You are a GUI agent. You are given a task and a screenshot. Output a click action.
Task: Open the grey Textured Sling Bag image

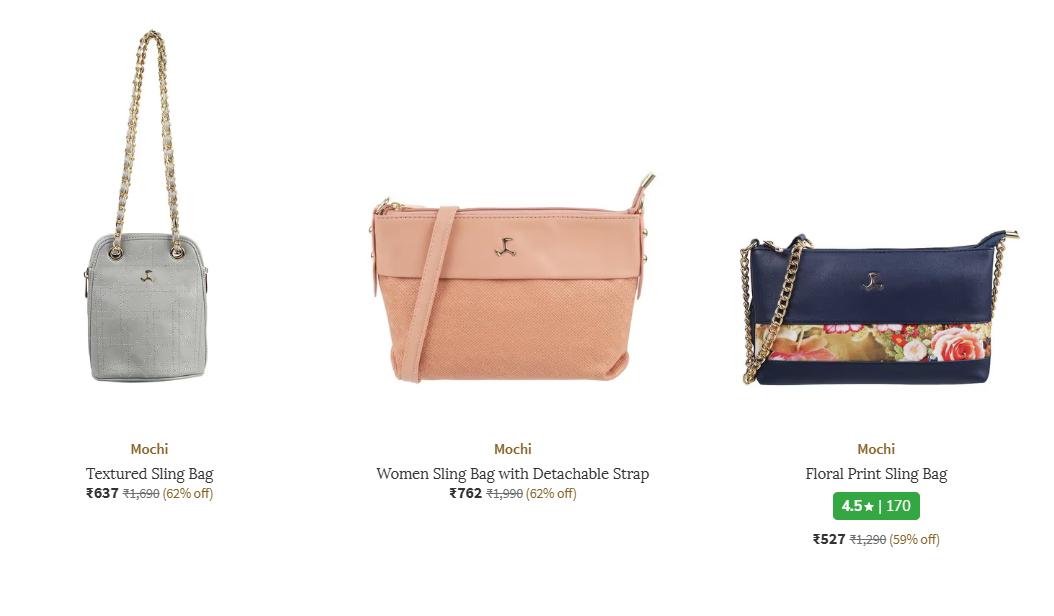click(x=148, y=206)
